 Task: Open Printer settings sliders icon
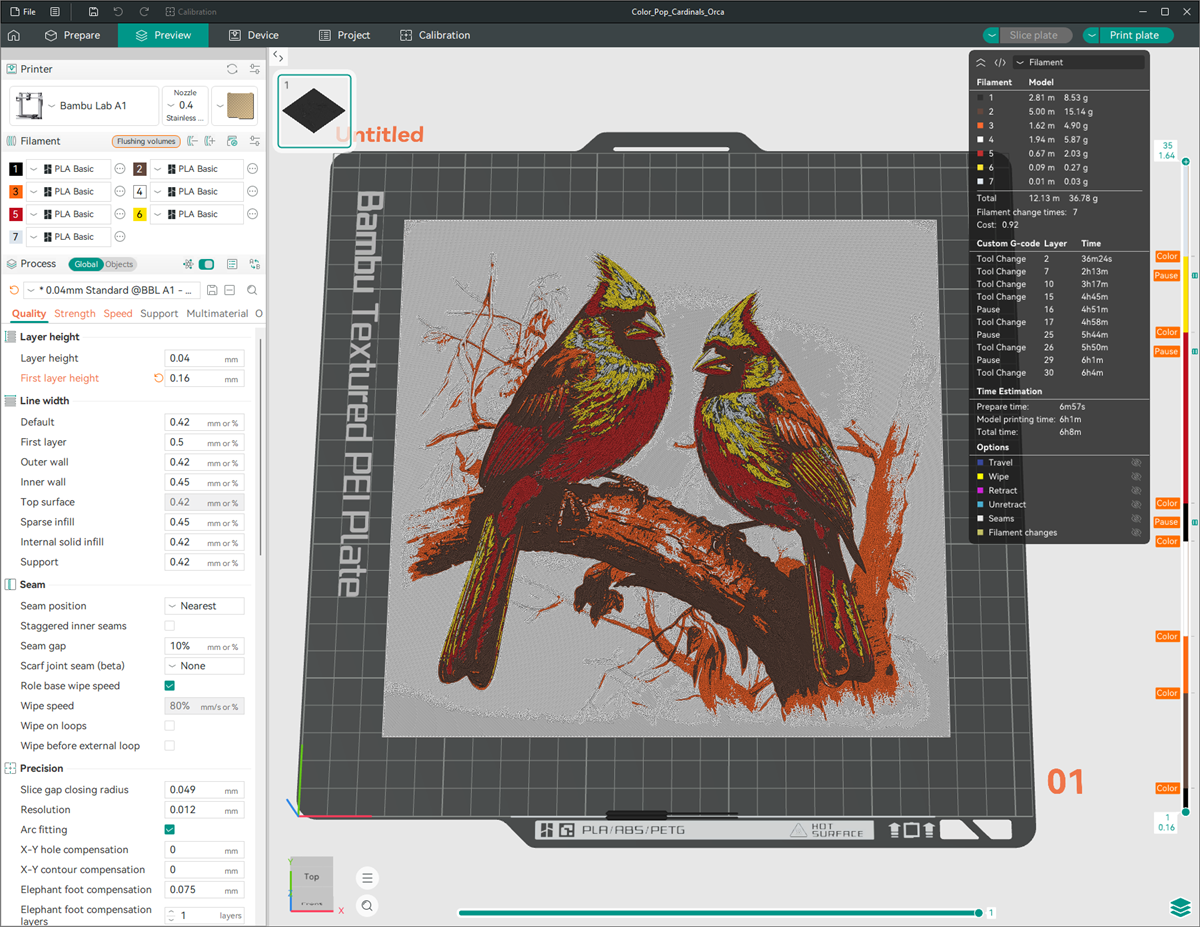255,69
